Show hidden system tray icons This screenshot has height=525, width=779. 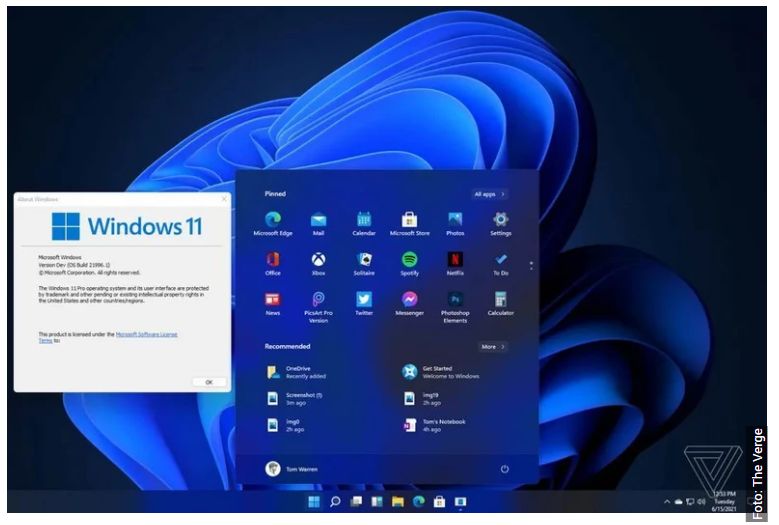click(x=667, y=502)
